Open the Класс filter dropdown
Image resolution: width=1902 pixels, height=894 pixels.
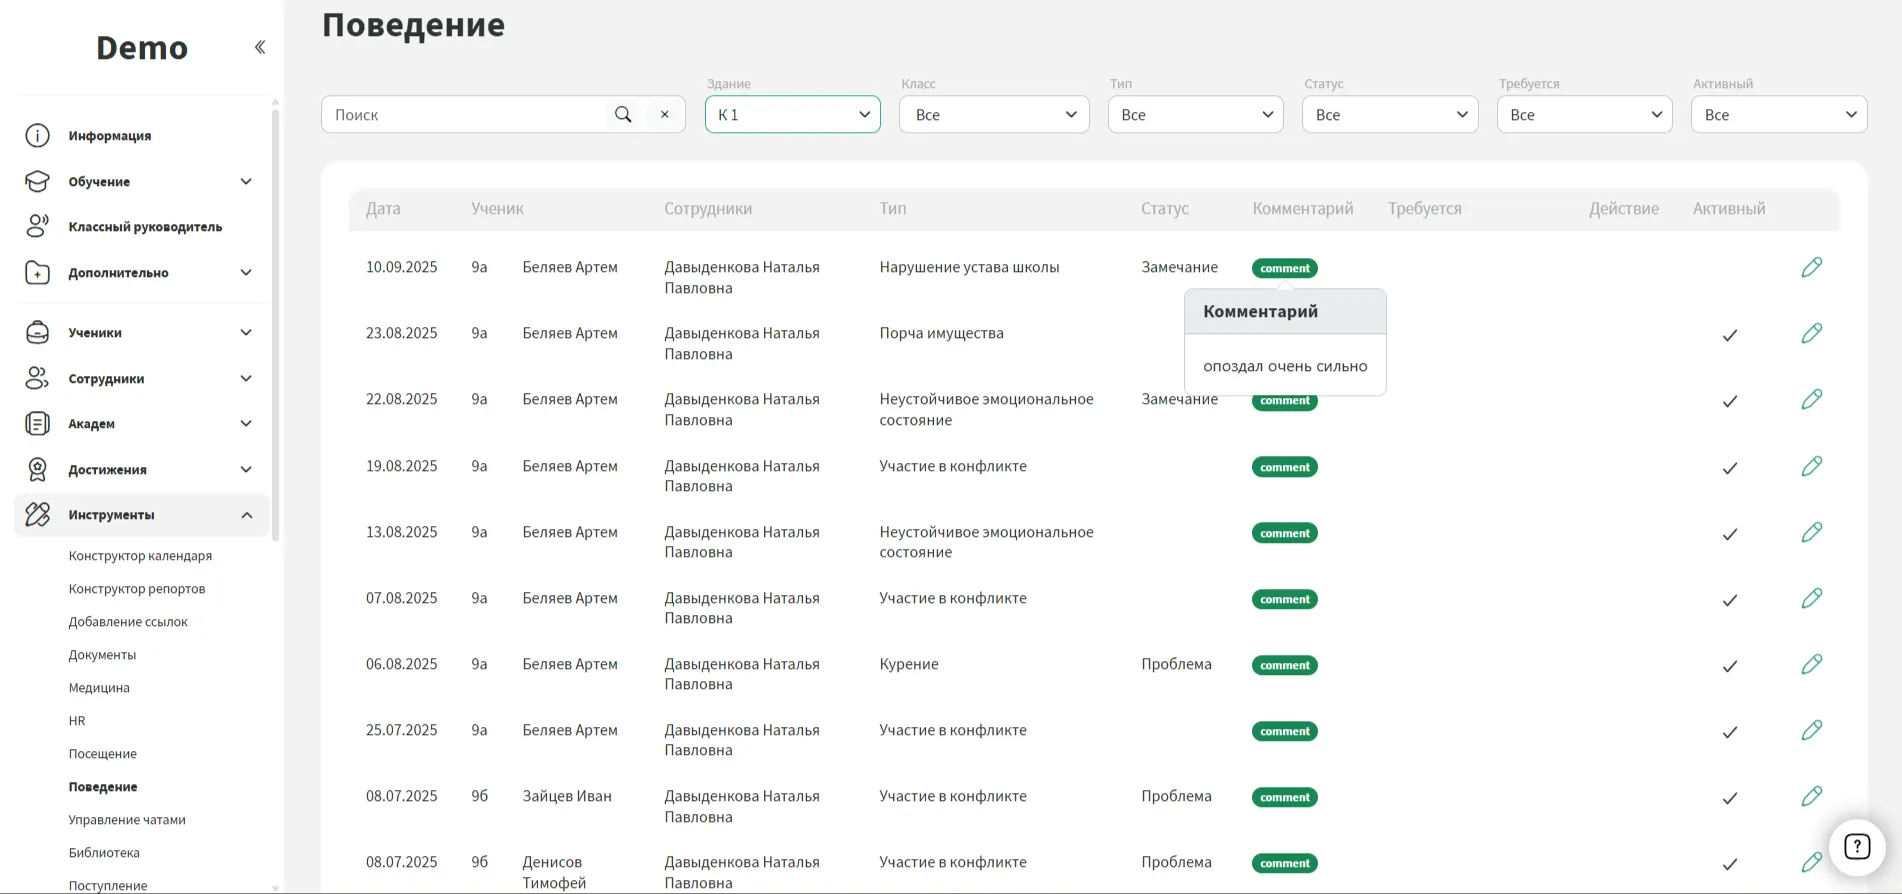point(993,115)
